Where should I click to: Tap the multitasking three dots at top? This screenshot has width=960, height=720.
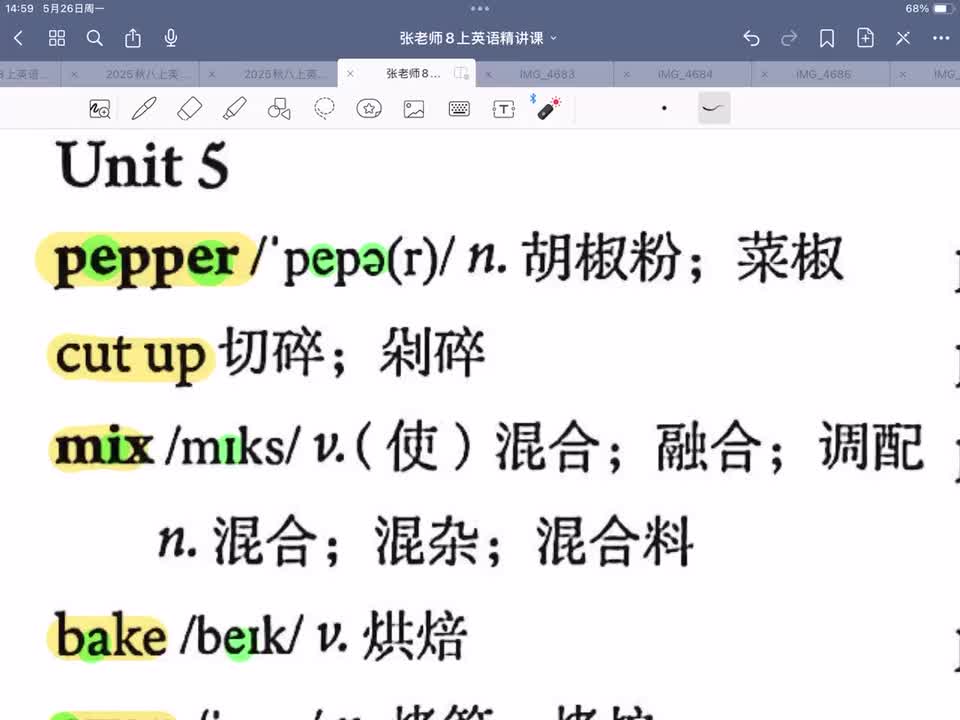(480, 9)
